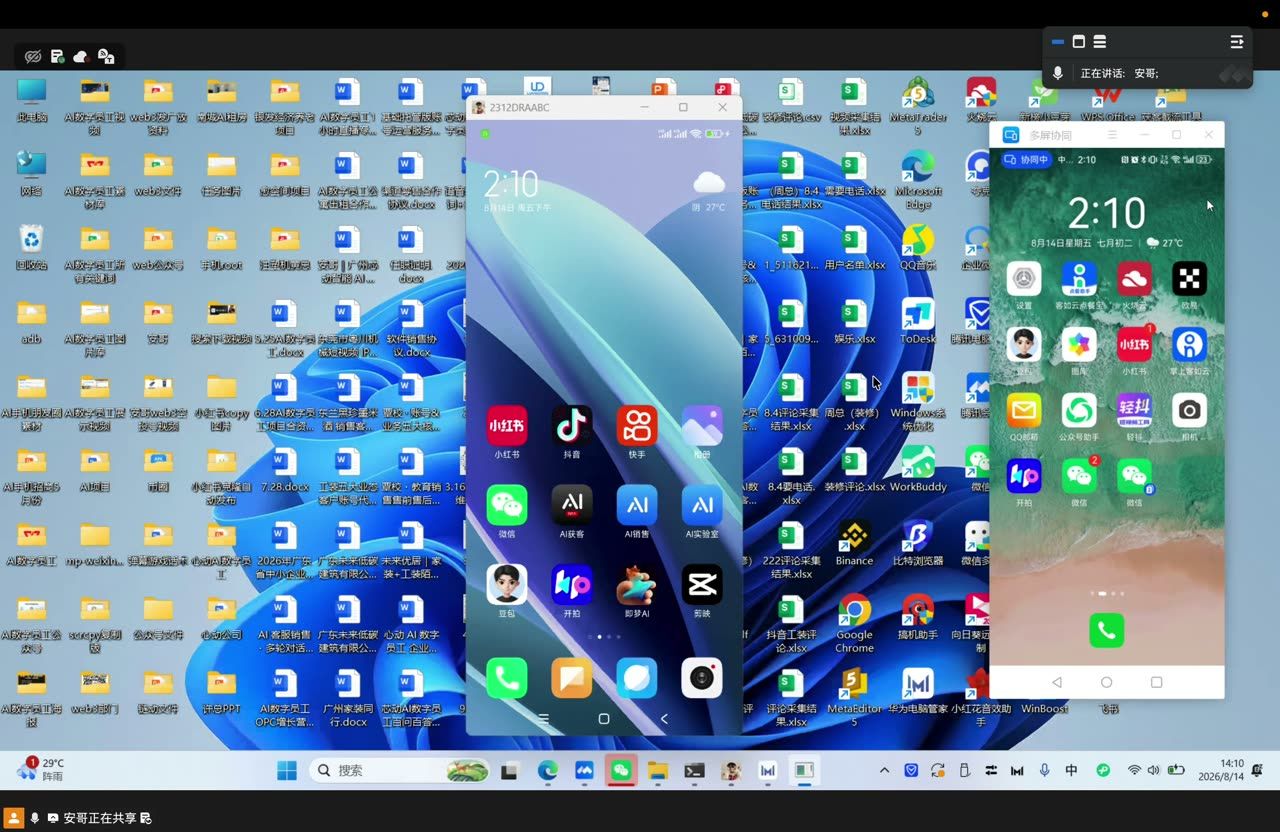The width and height of the screenshot is (1280, 832).
Task: Open 快手 in the 2312DRAABC phone window
Action: 637,426
